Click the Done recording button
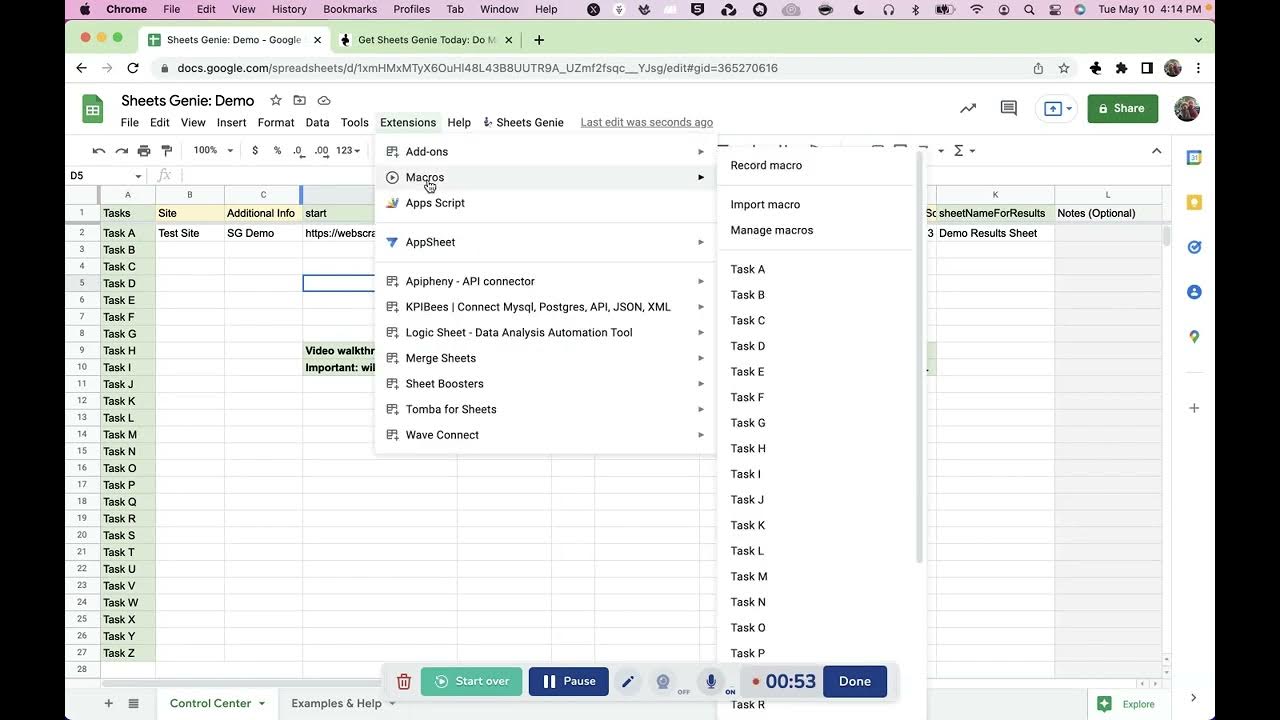 [855, 681]
